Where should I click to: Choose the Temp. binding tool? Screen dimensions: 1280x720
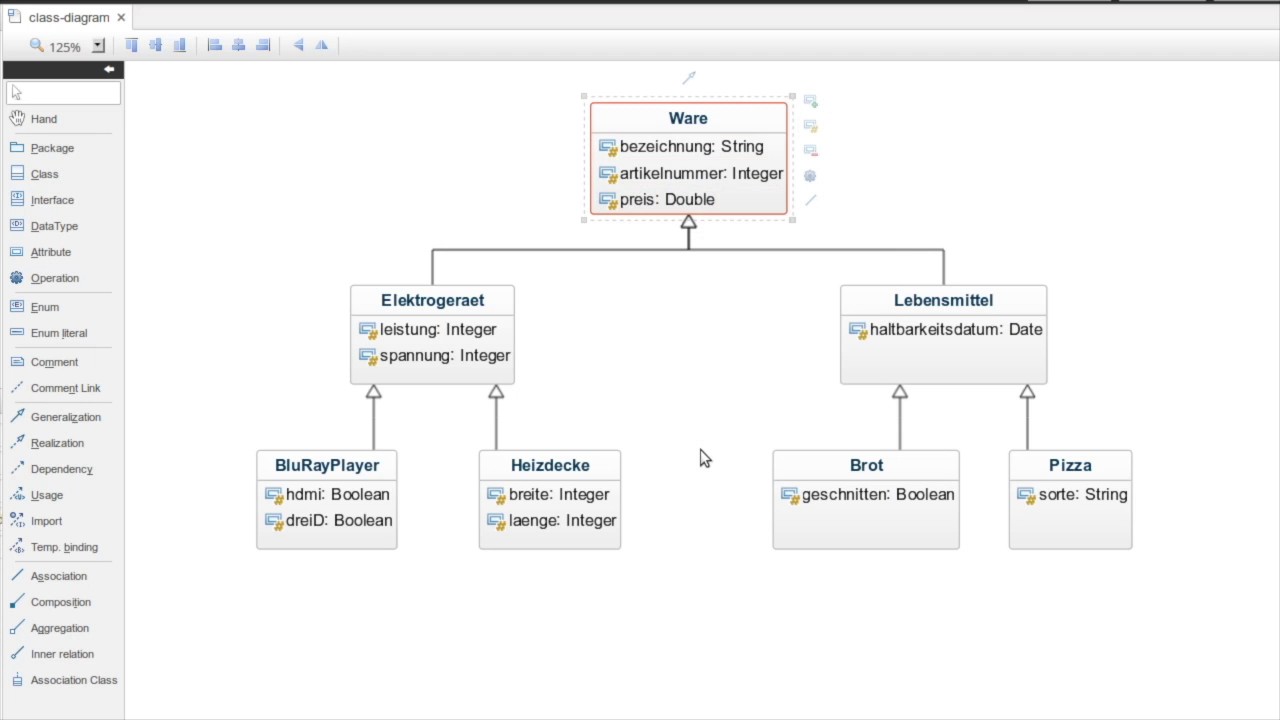click(x=54, y=547)
